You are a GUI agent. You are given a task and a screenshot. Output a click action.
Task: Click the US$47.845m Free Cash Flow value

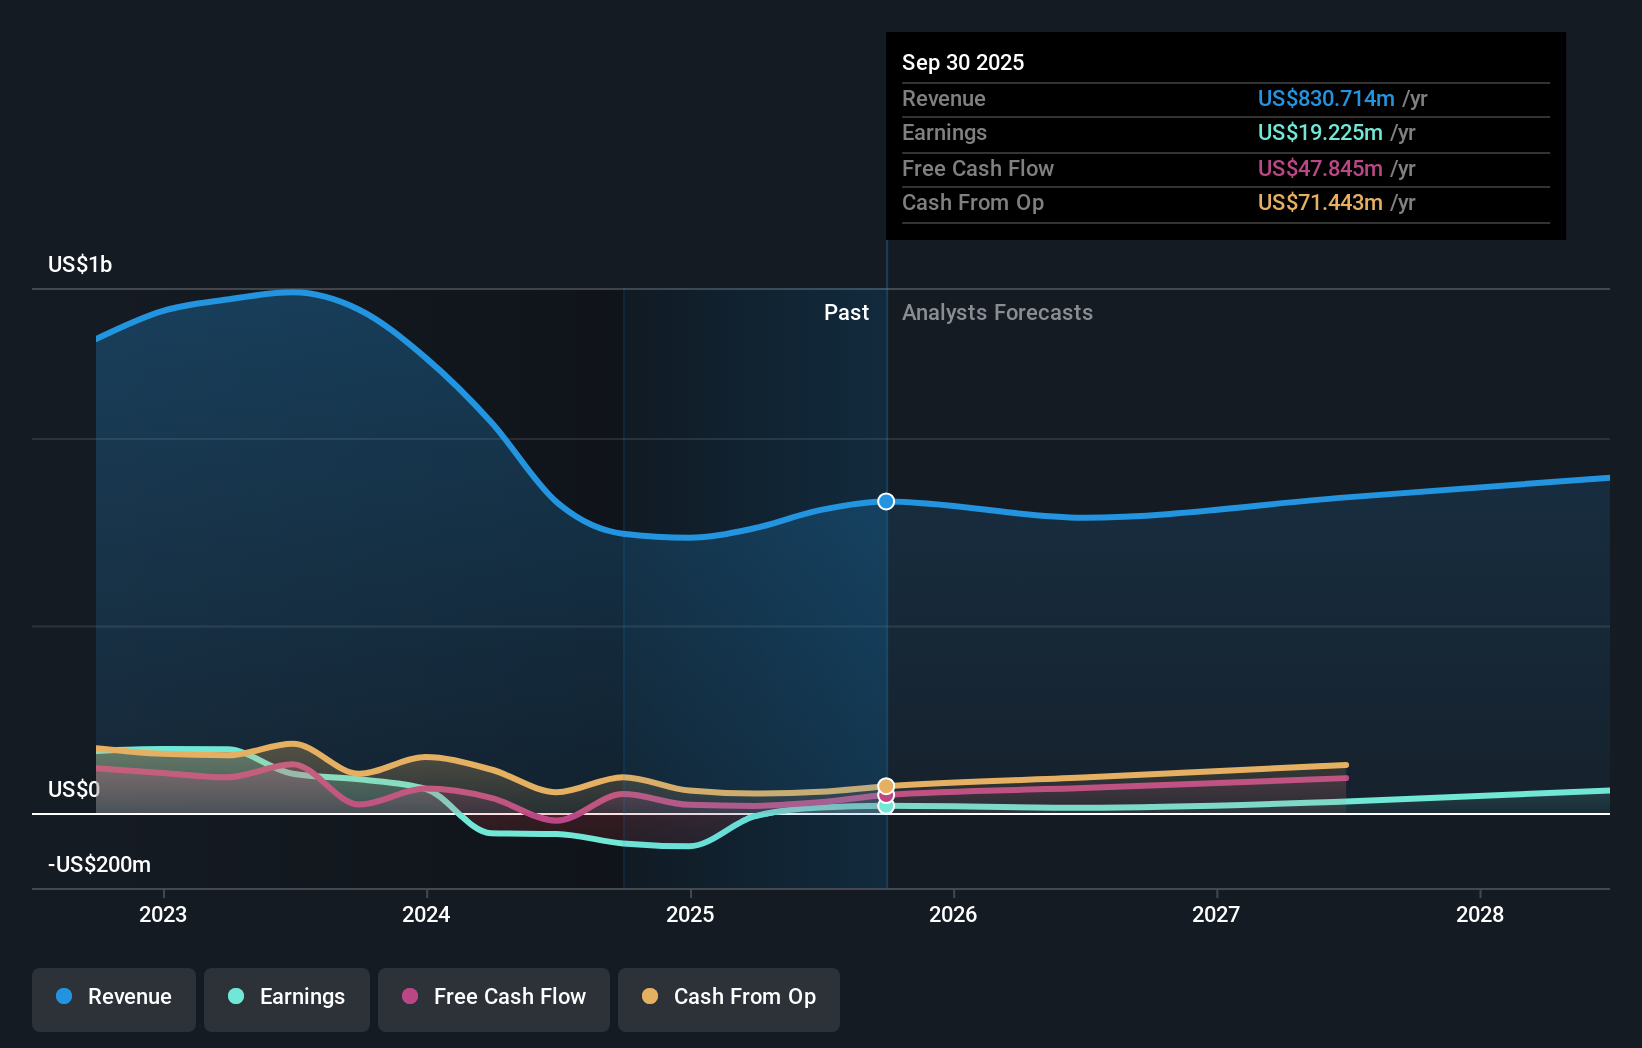point(1320,168)
